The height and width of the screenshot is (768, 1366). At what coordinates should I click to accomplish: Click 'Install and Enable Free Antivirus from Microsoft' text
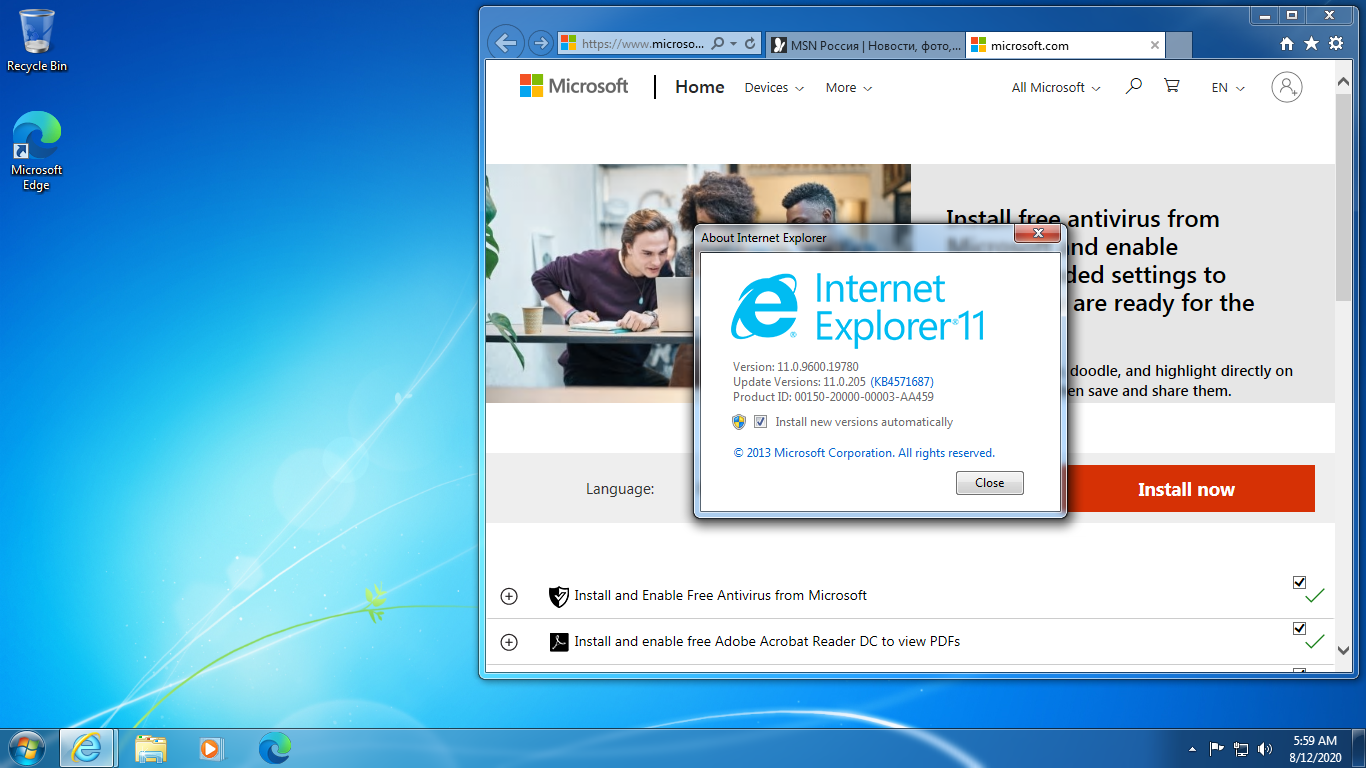(x=720, y=595)
